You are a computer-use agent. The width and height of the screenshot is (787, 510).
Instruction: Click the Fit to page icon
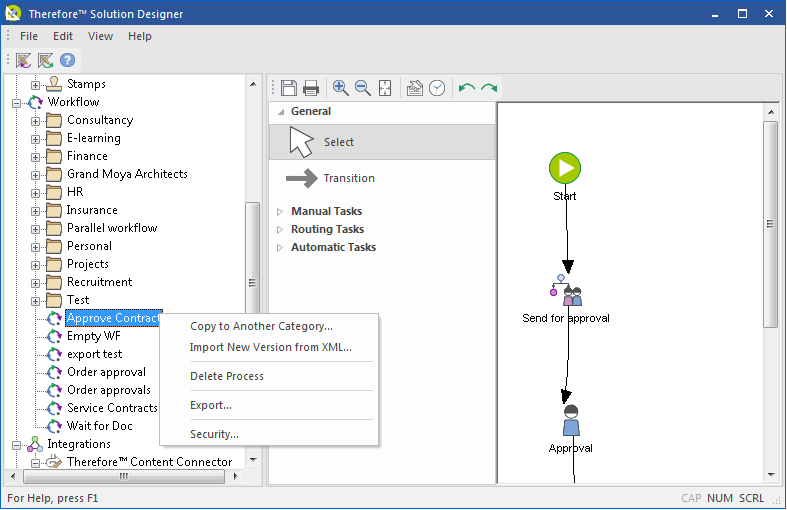tap(385, 88)
